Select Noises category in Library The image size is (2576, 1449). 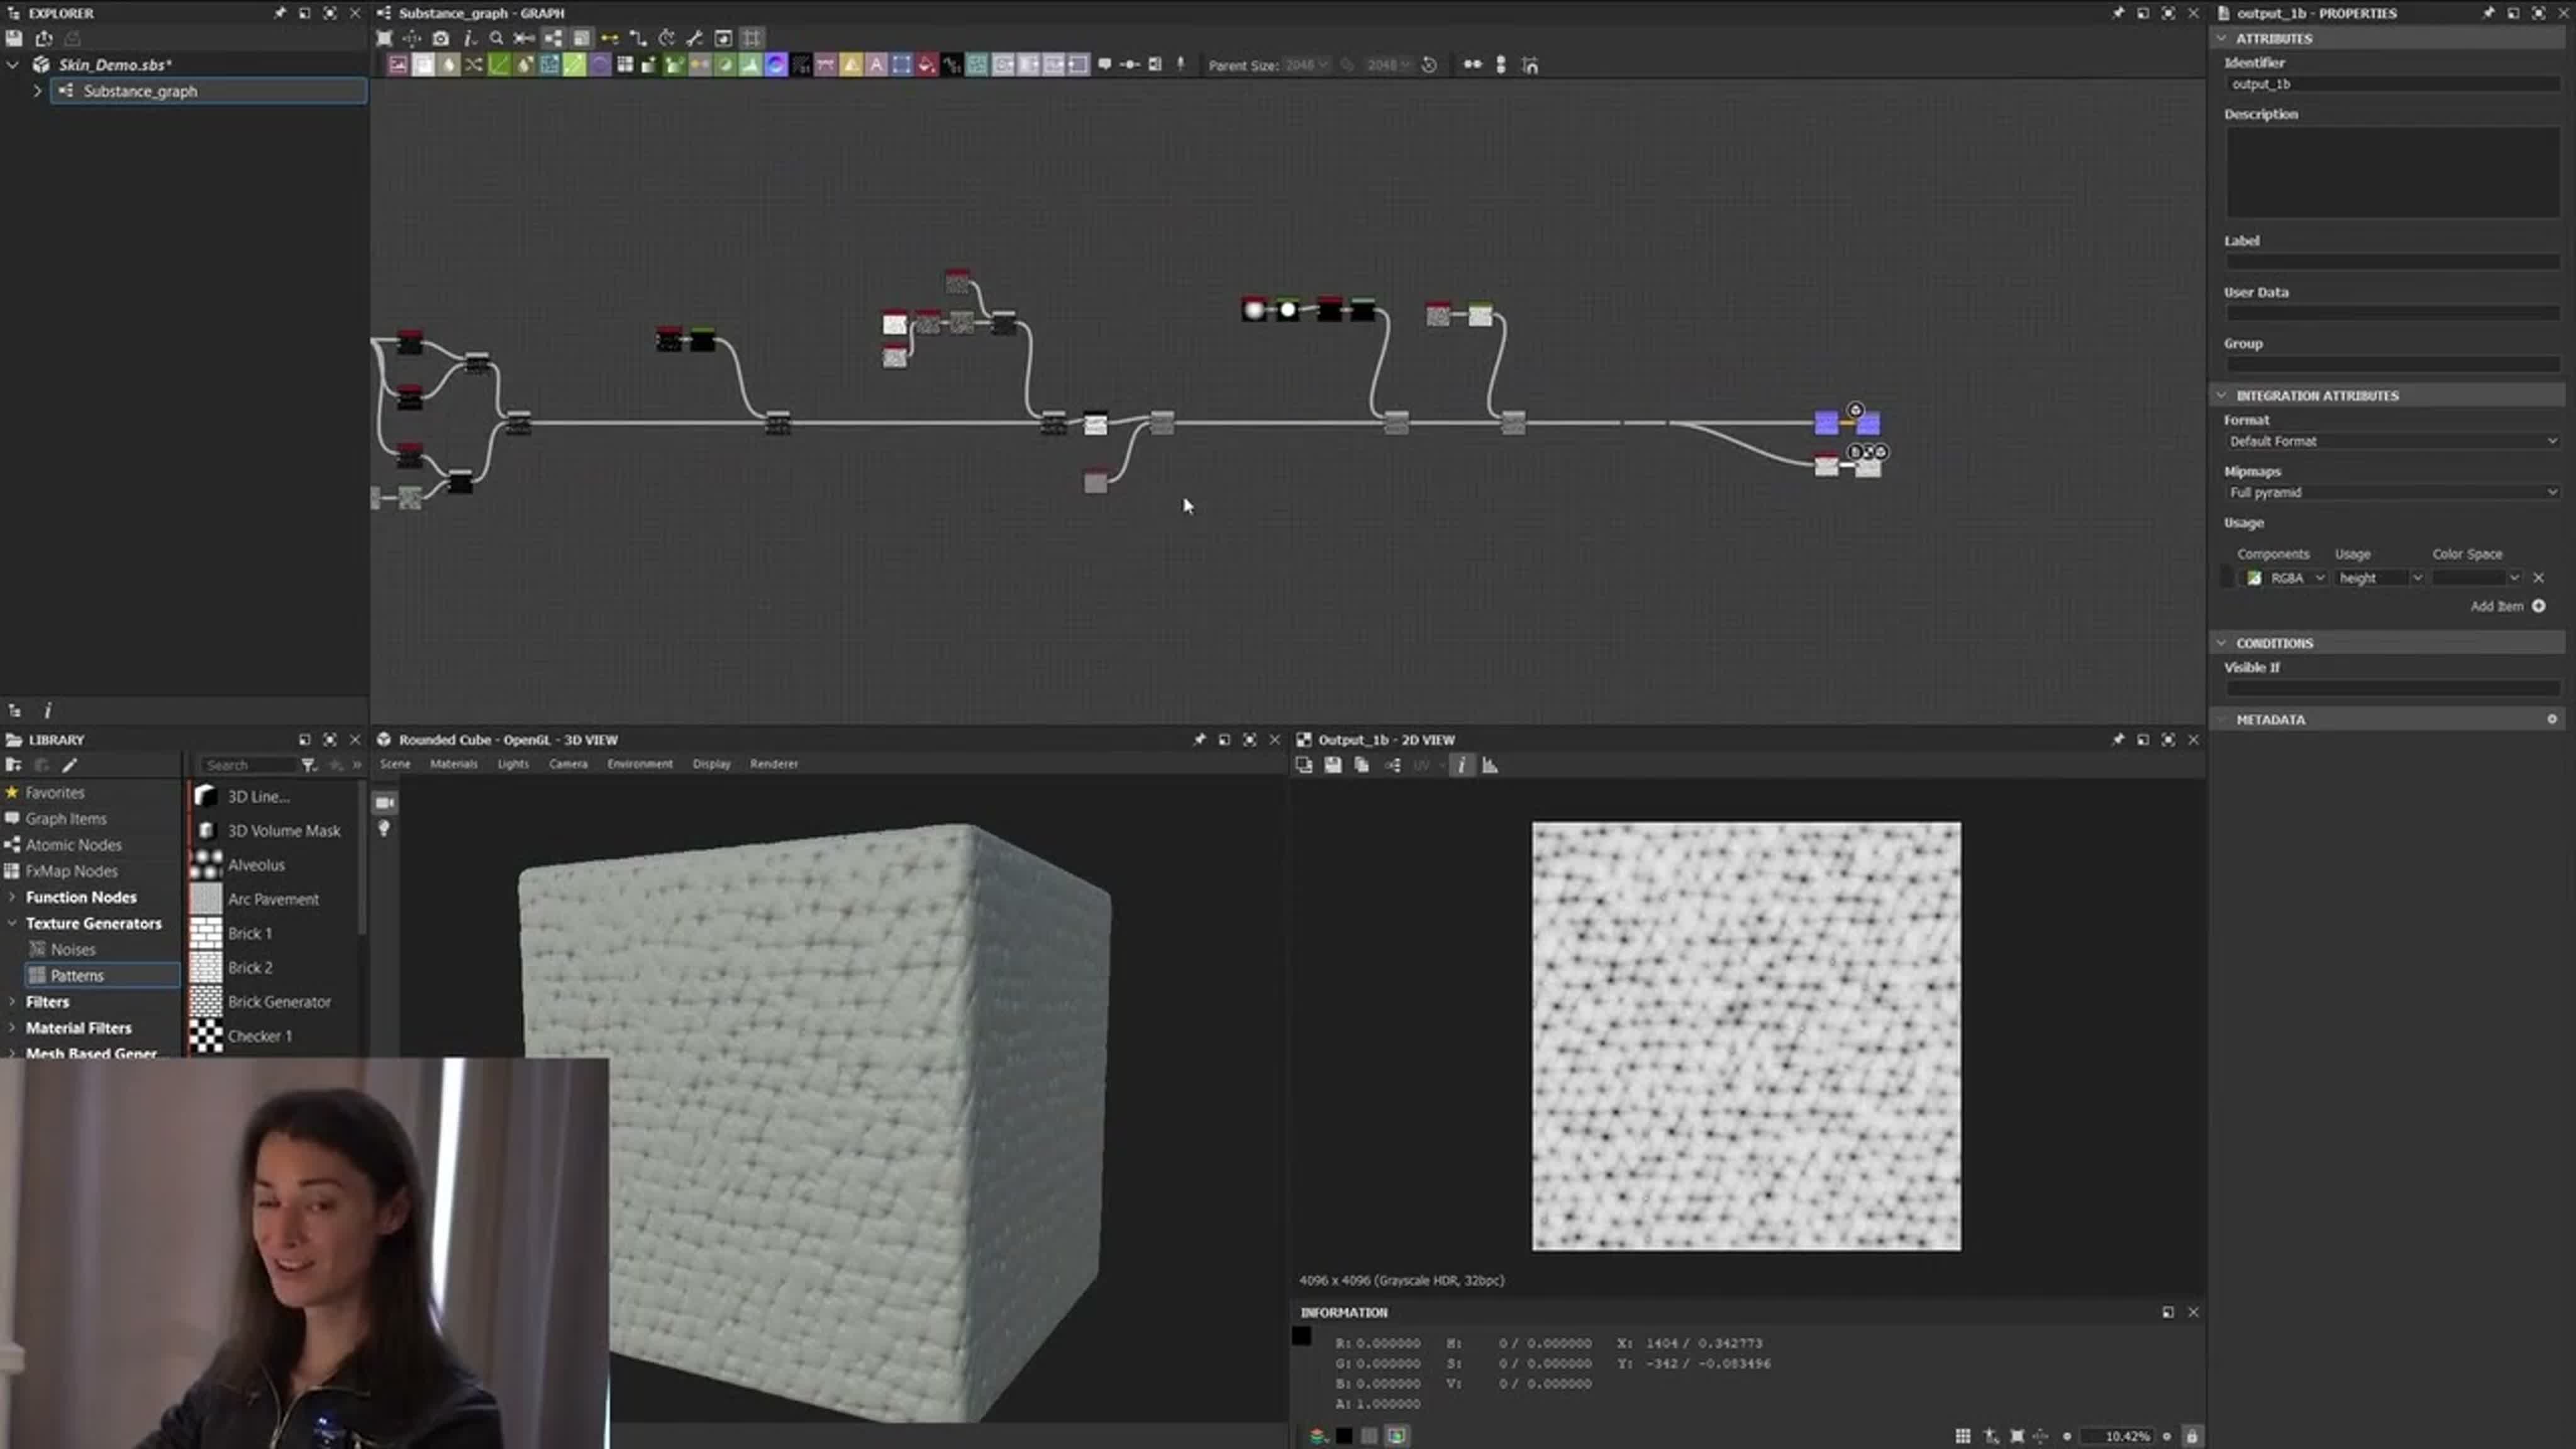coord(72,949)
